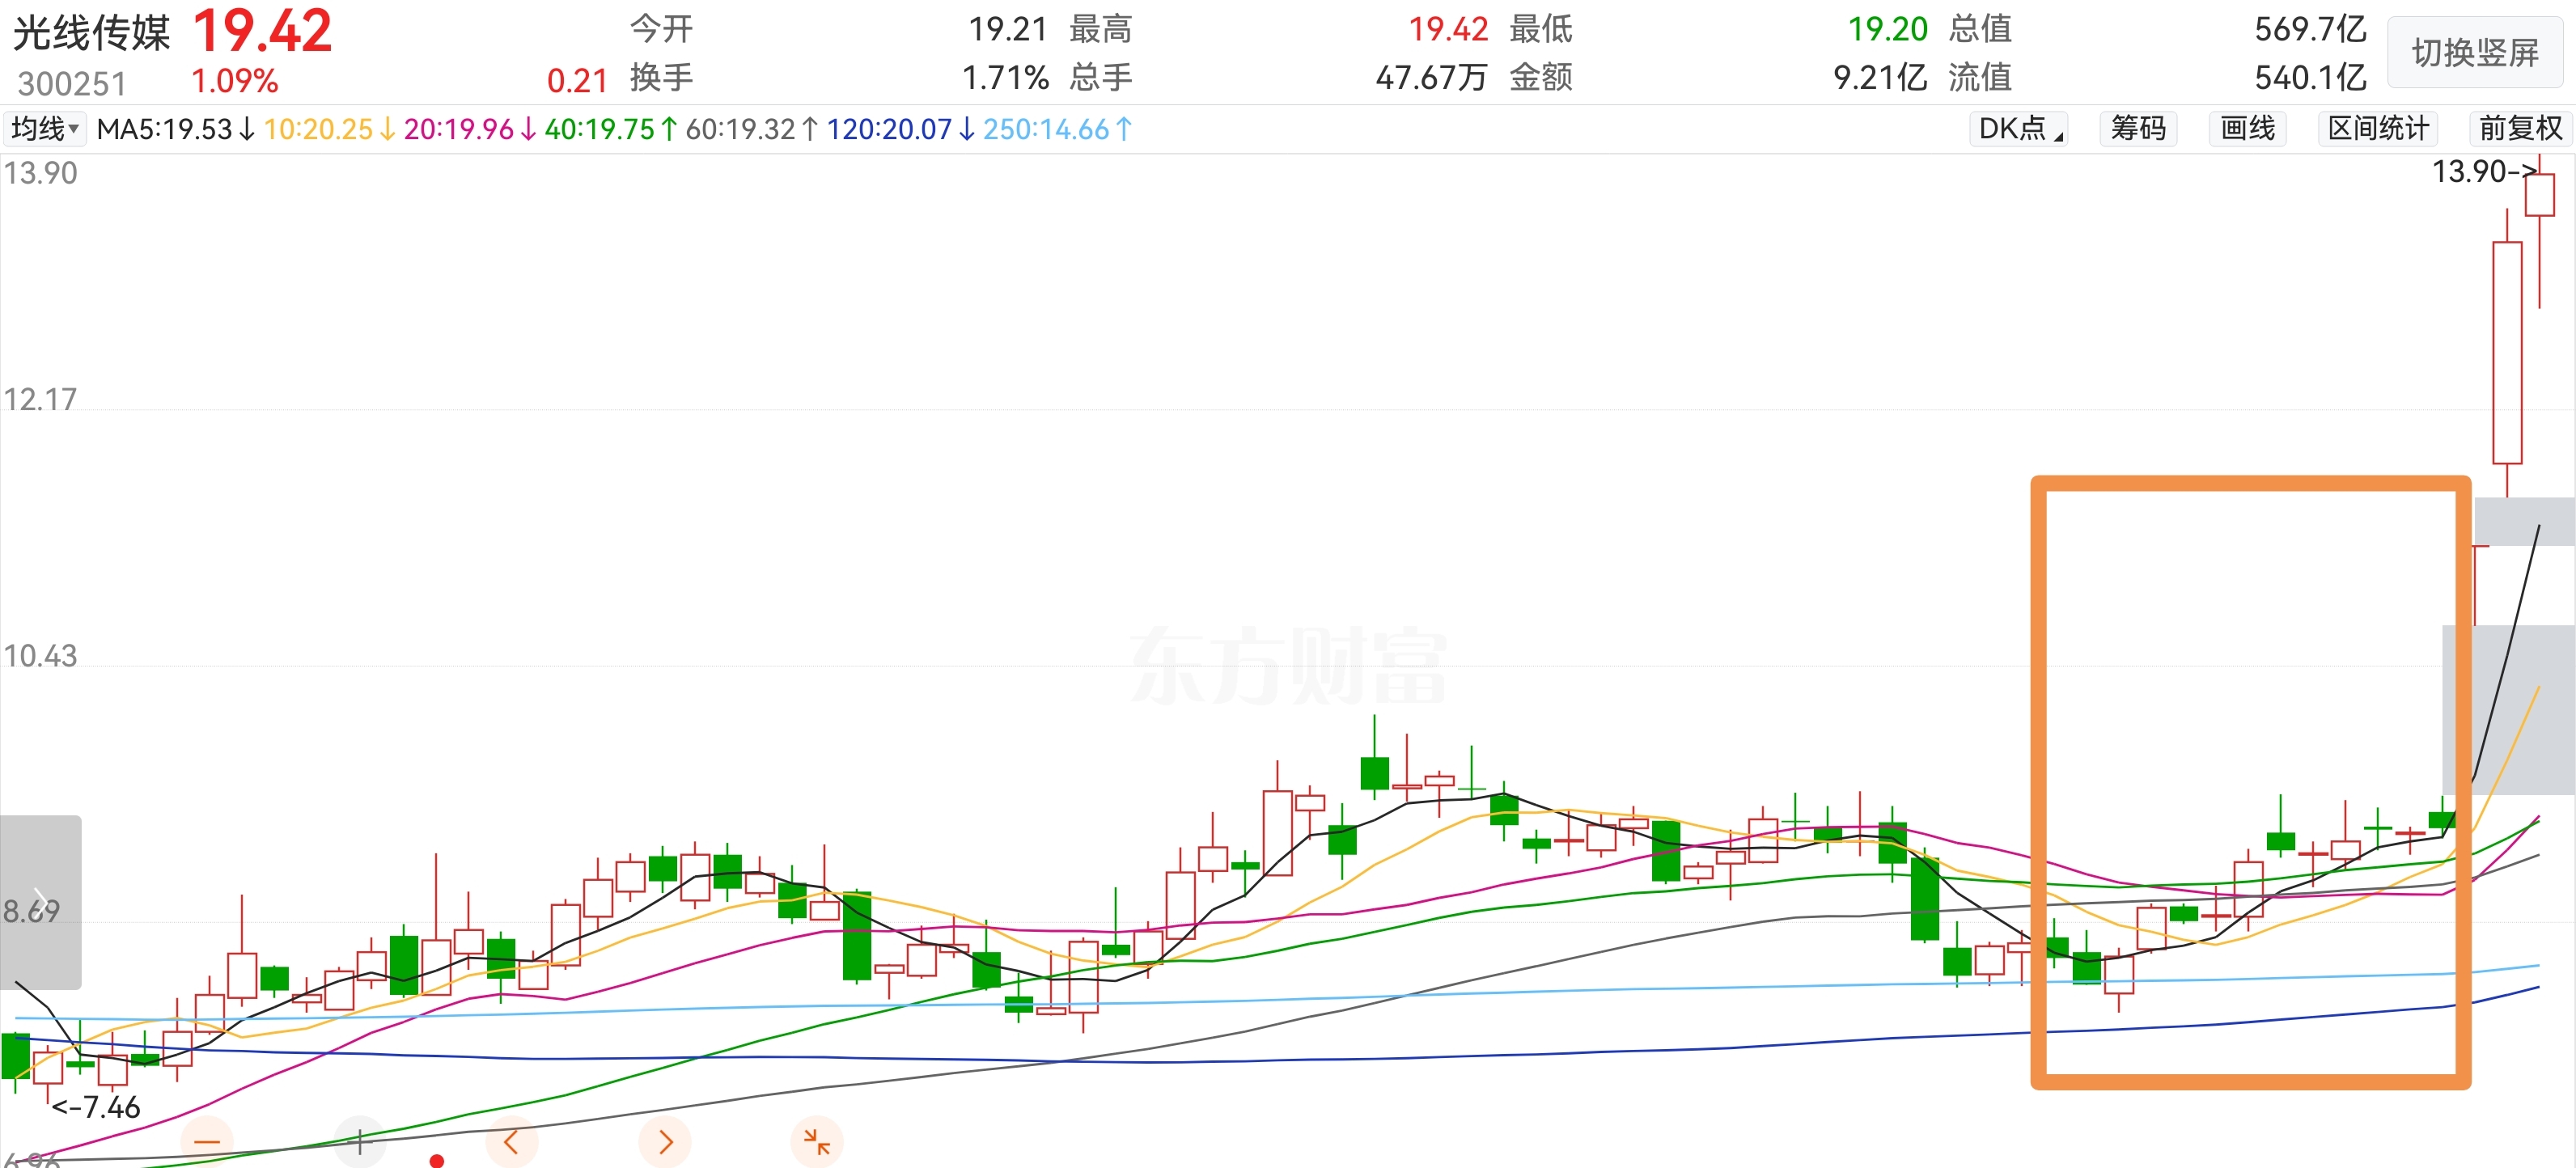Tap 换手 turnover rate 1.71%
This screenshot has width=2576, height=1168.
coord(1005,78)
